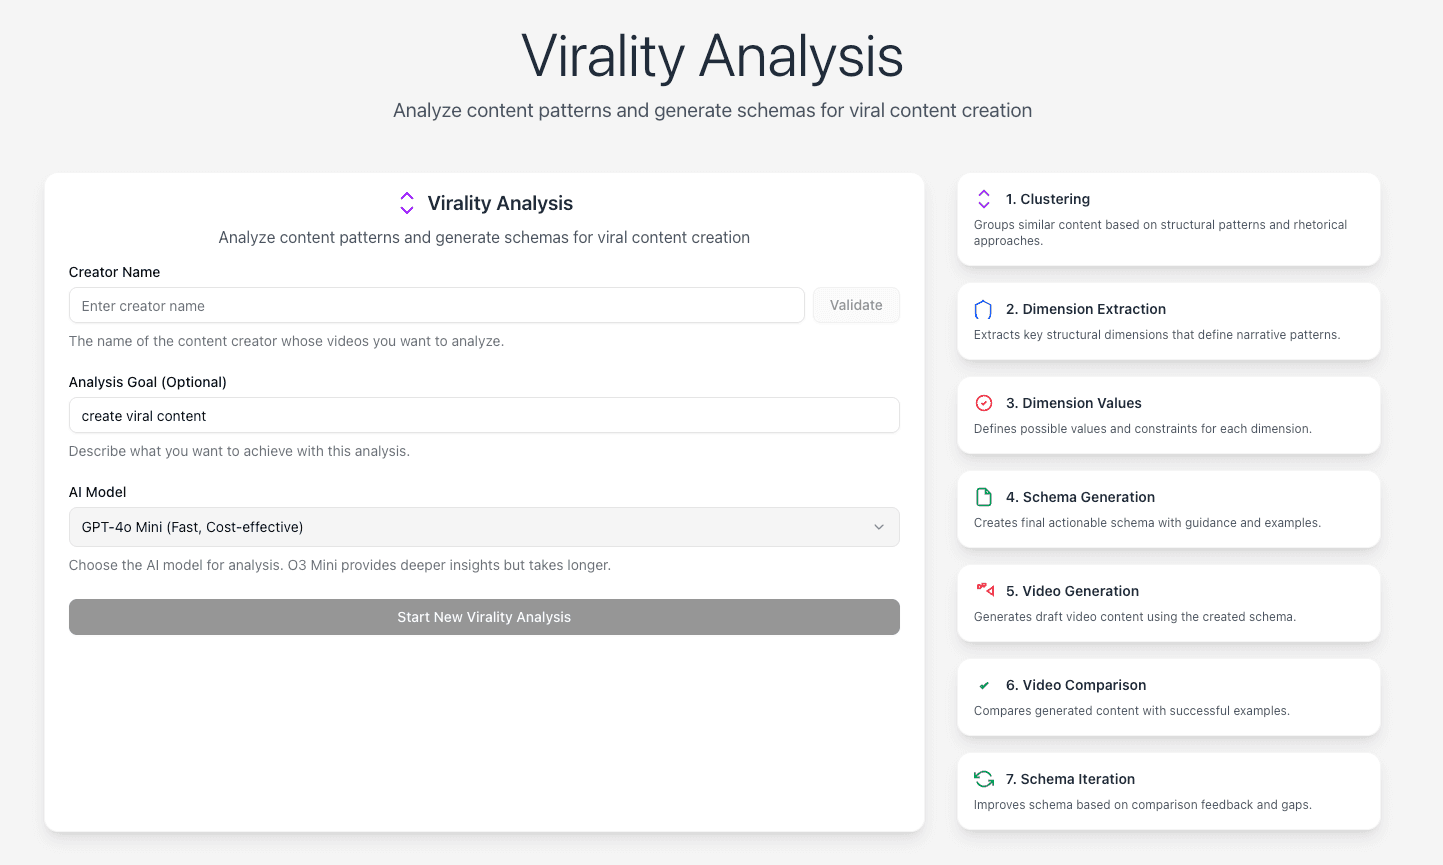Select the 7. Schema Iteration card title
The image size is (1443, 865).
tap(1070, 779)
